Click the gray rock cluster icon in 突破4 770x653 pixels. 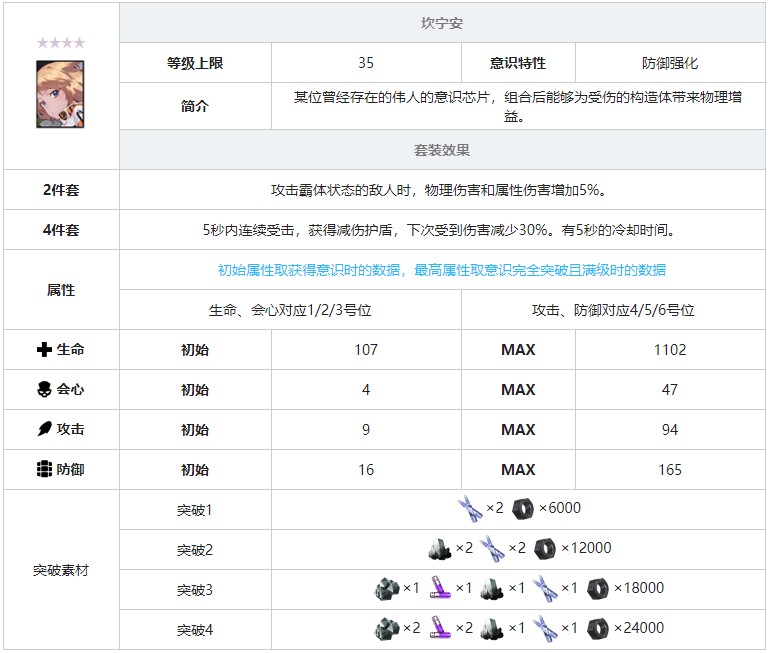pyautogui.click(x=387, y=628)
